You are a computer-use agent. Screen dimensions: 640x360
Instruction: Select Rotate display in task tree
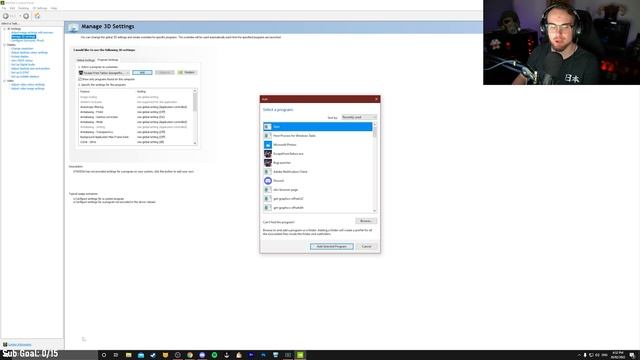pyautogui.click(x=20, y=57)
